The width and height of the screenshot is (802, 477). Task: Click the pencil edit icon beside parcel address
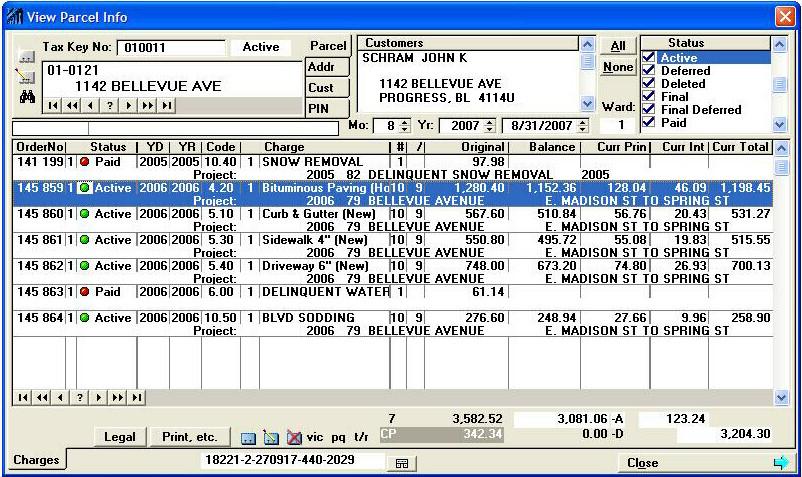click(x=26, y=76)
